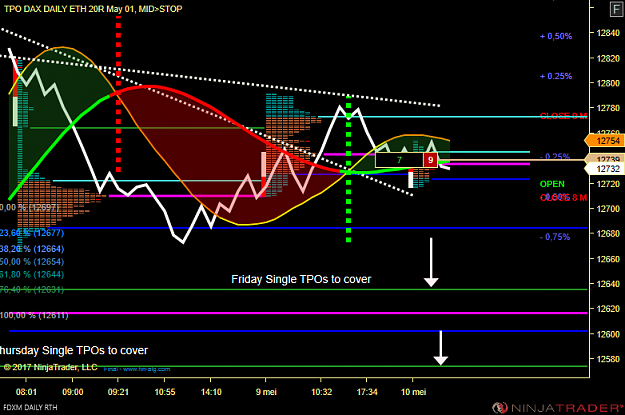Click the 12600 price axis label
The height and width of the screenshot is (415, 625).
[608, 334]
